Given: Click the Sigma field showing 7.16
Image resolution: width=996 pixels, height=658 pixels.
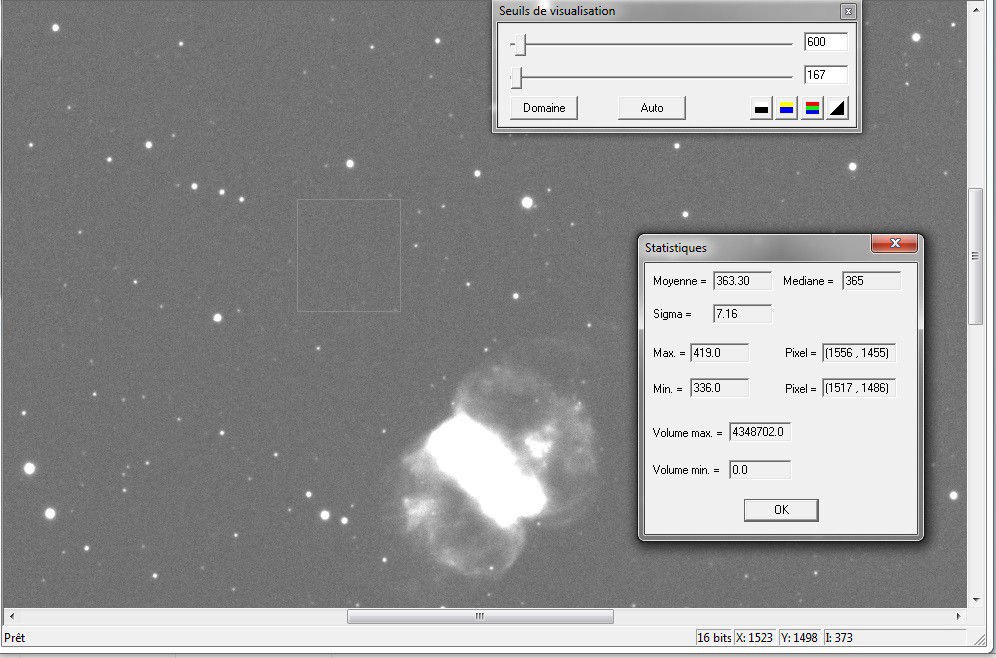Looking at the screenshot, I should (x=742, y=314).
